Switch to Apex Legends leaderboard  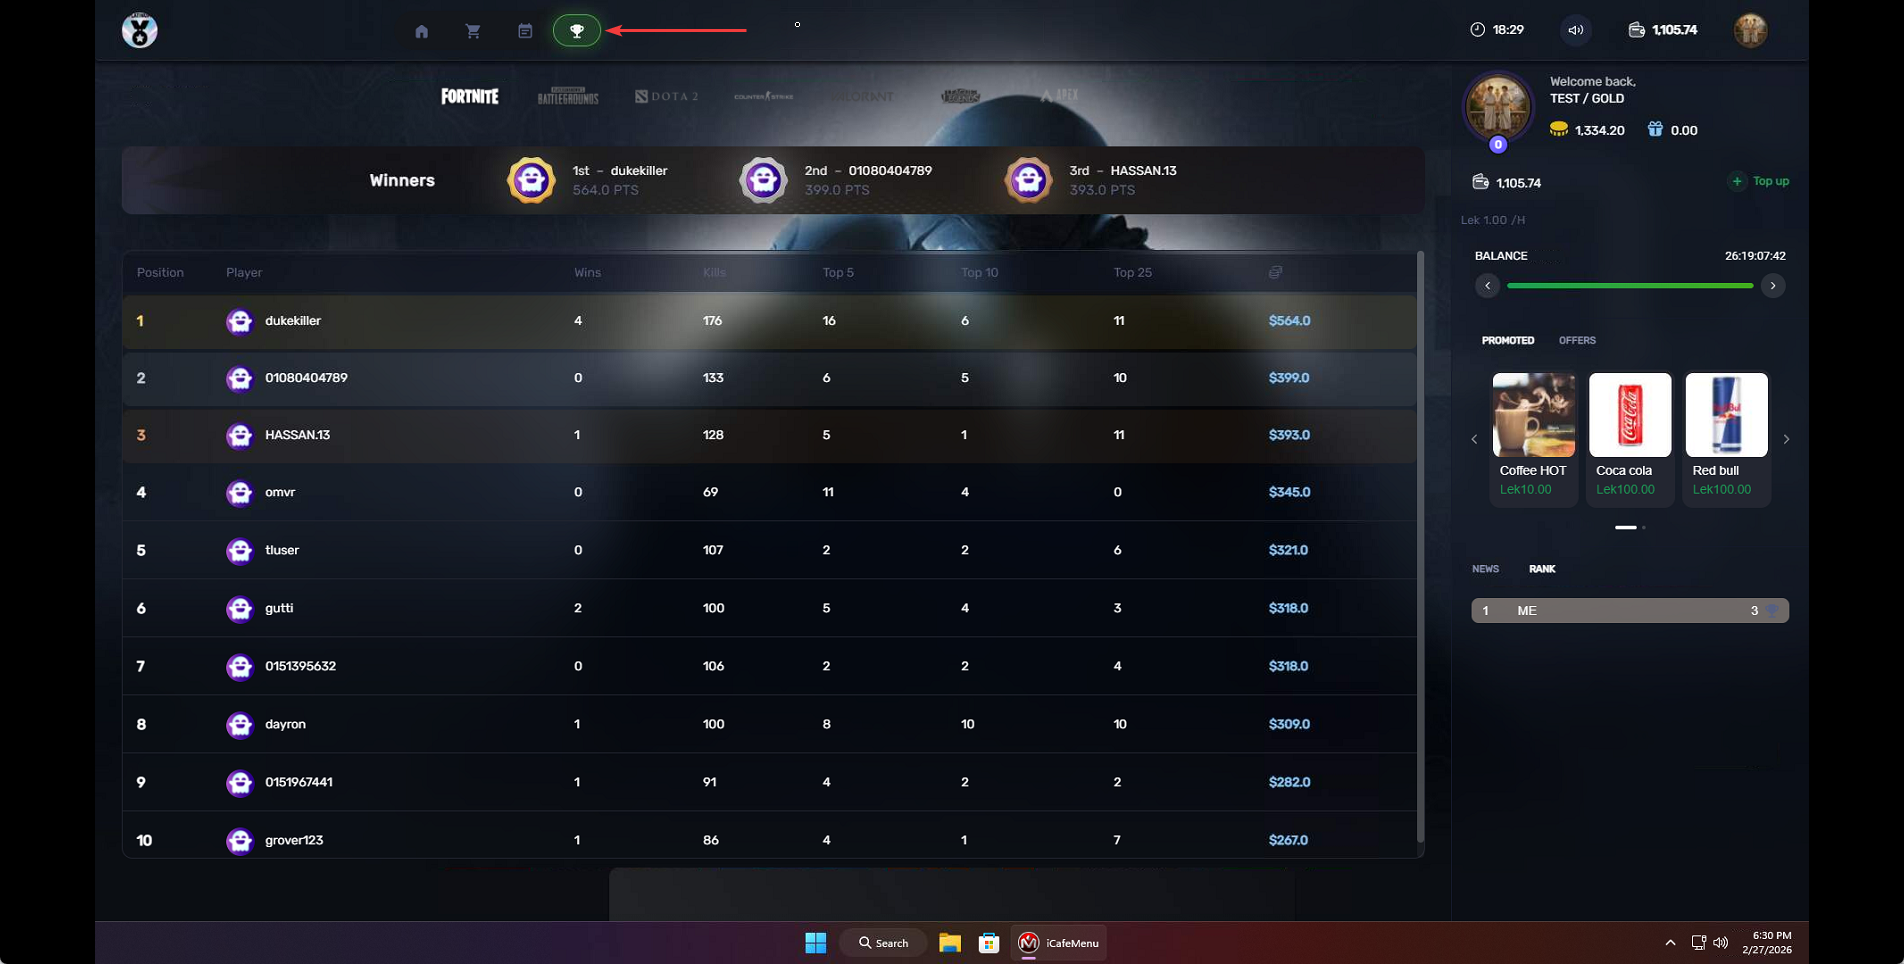tap(1058, 96)
